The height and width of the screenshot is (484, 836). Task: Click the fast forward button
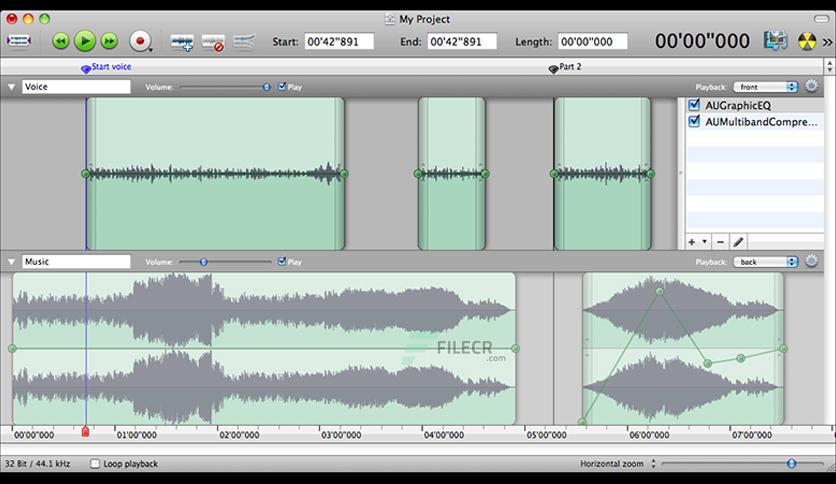(109, 41)
